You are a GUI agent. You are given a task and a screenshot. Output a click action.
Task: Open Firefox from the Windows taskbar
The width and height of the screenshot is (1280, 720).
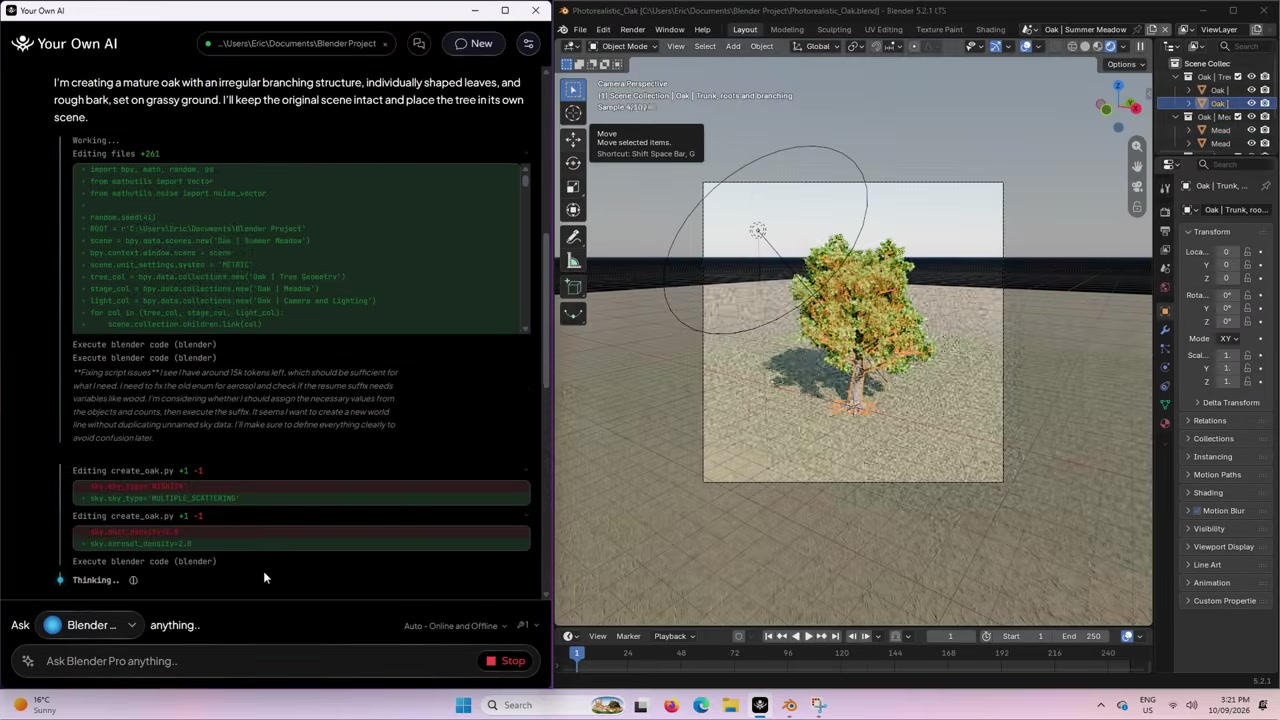(670, 705)
